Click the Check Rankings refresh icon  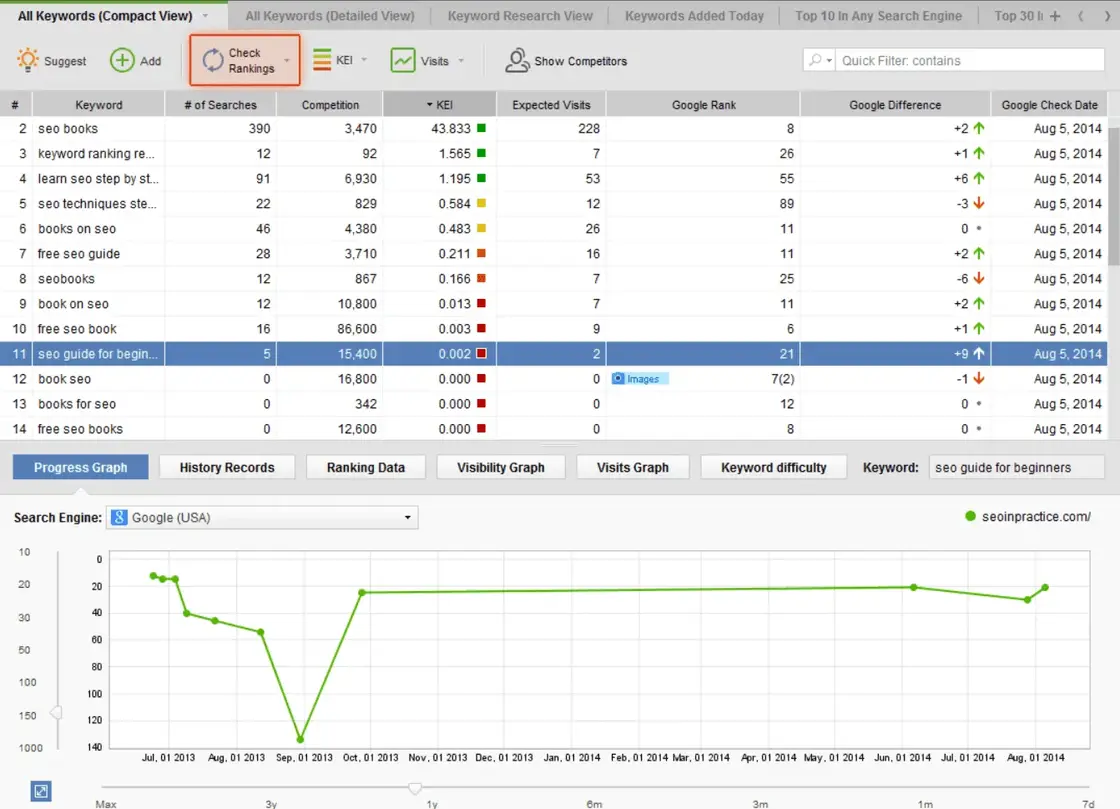tap(213, 61)
